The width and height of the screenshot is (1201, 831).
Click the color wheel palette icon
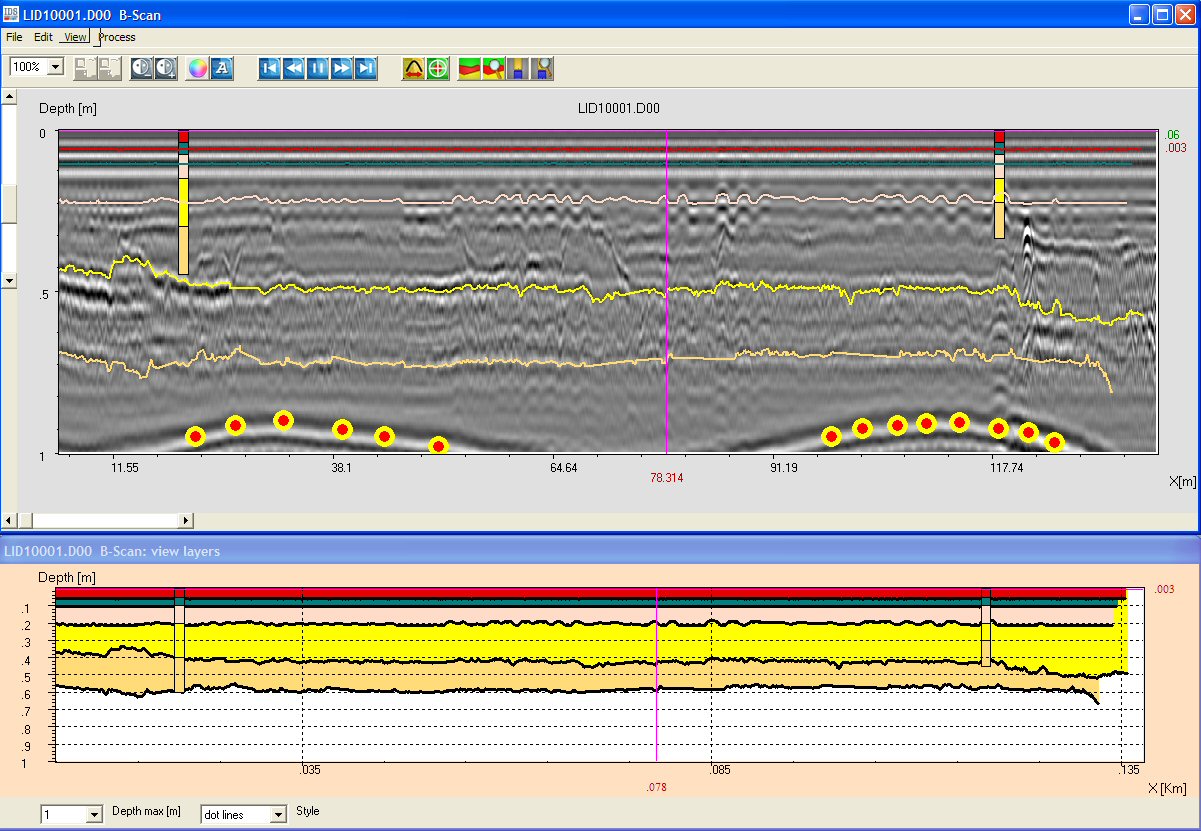pyautogui.click(x=198, y=68)
